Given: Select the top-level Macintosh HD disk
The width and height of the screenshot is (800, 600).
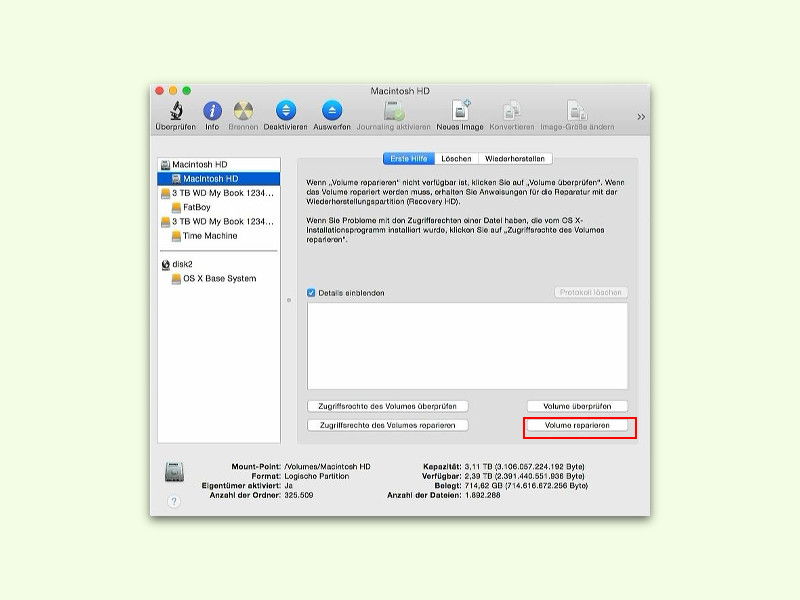Looking at the screenshot, I should pos(219,164).
